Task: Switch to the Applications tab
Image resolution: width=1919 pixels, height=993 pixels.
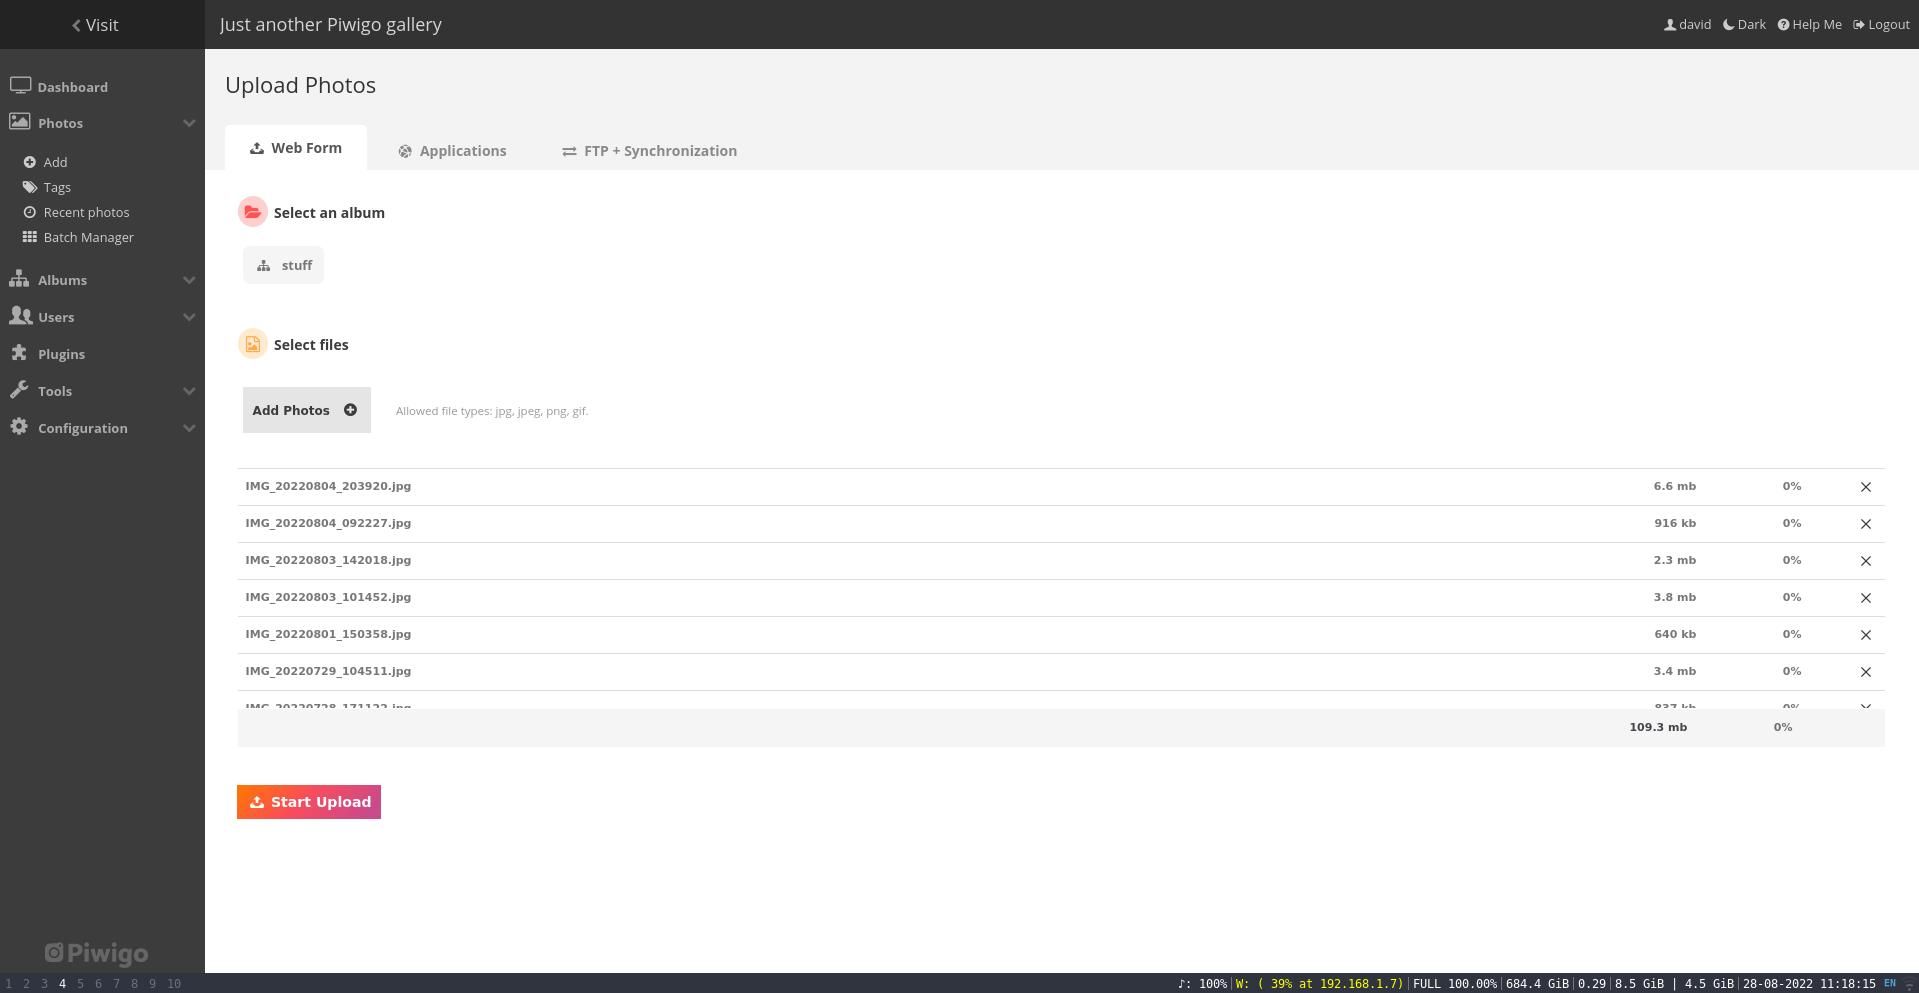Action: click(452, 151)
